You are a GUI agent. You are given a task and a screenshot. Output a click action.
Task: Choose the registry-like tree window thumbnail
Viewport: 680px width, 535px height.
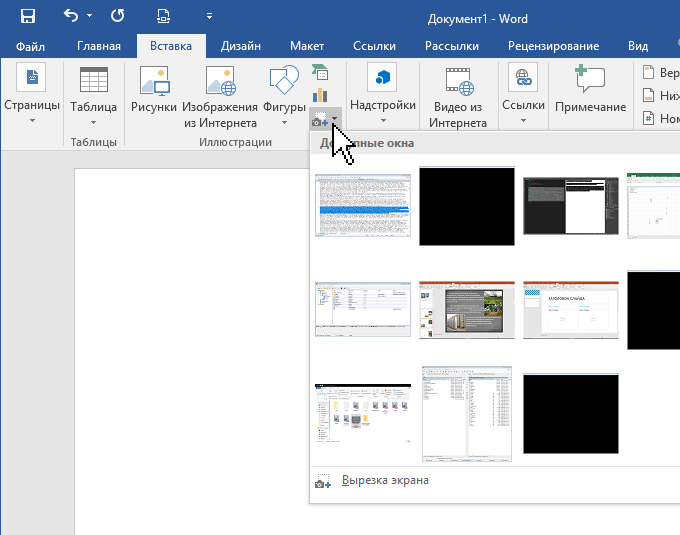[363, 310]
